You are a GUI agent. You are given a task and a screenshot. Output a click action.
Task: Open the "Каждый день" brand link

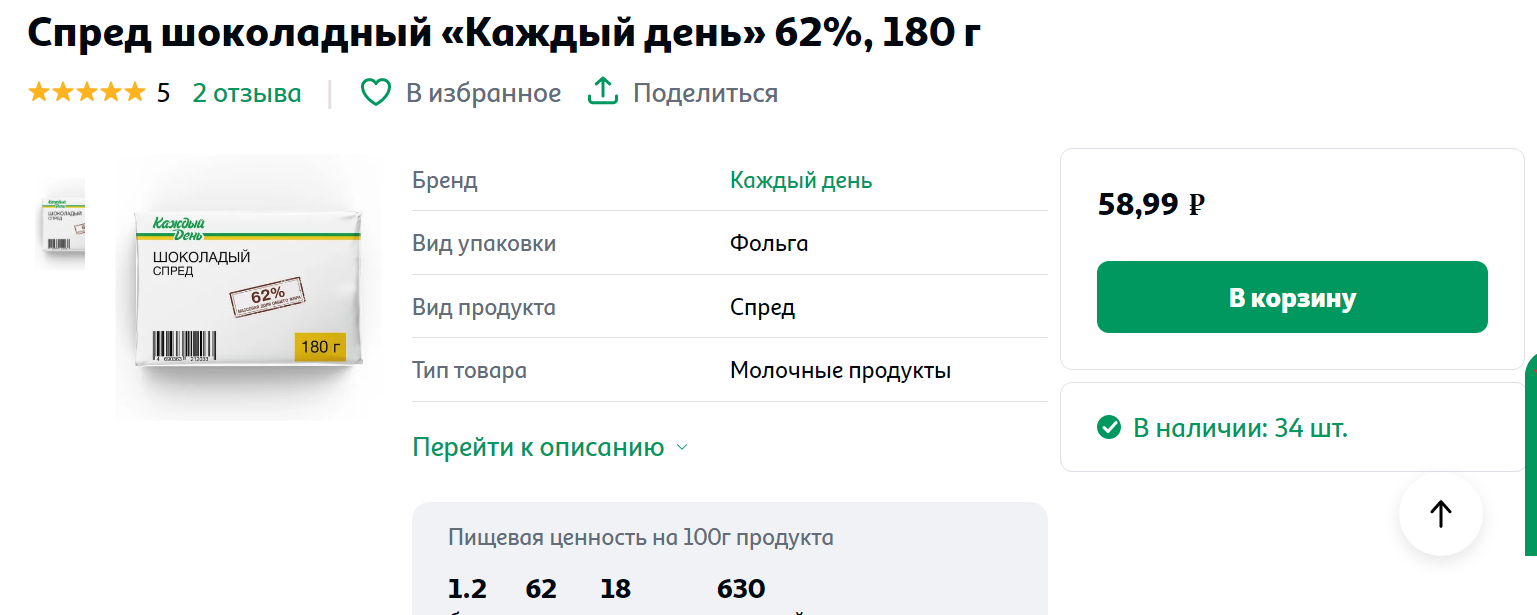click(801, 181)
